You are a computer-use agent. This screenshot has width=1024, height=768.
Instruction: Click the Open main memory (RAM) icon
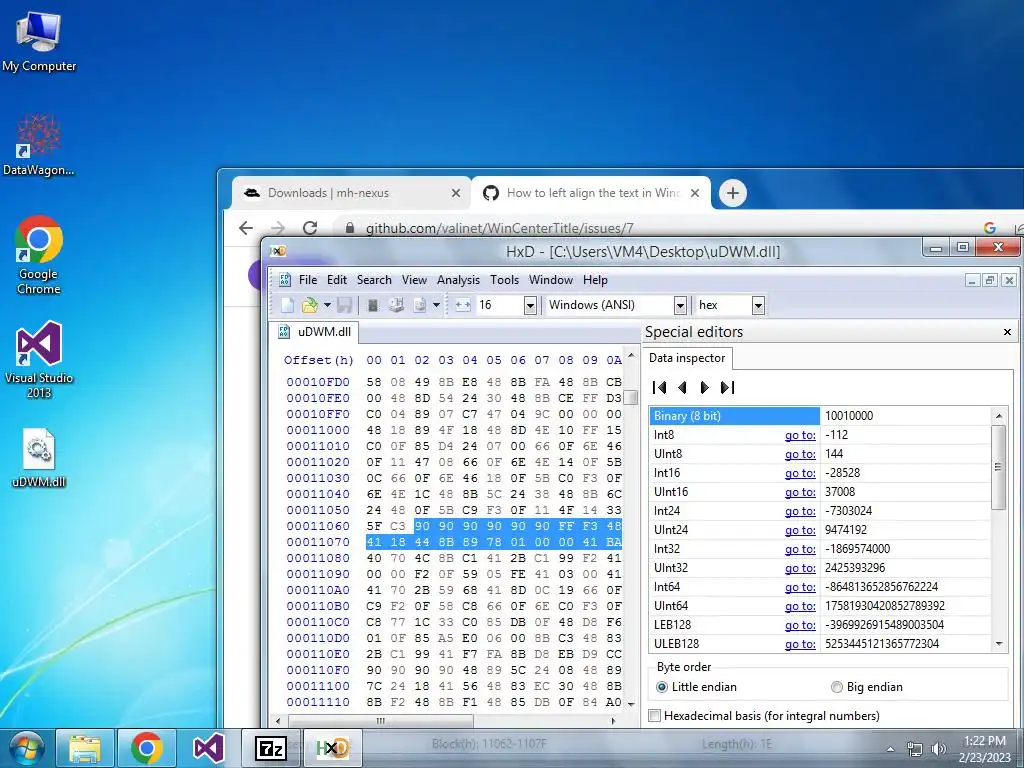pyautogui.click(x=373, y=305)
